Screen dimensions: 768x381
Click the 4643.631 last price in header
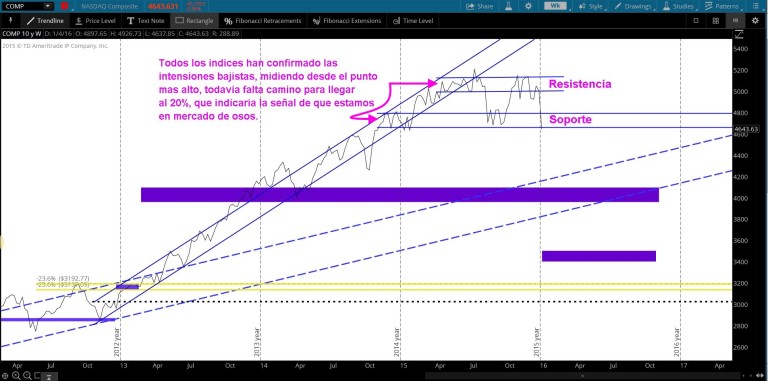tap(164, 6)
